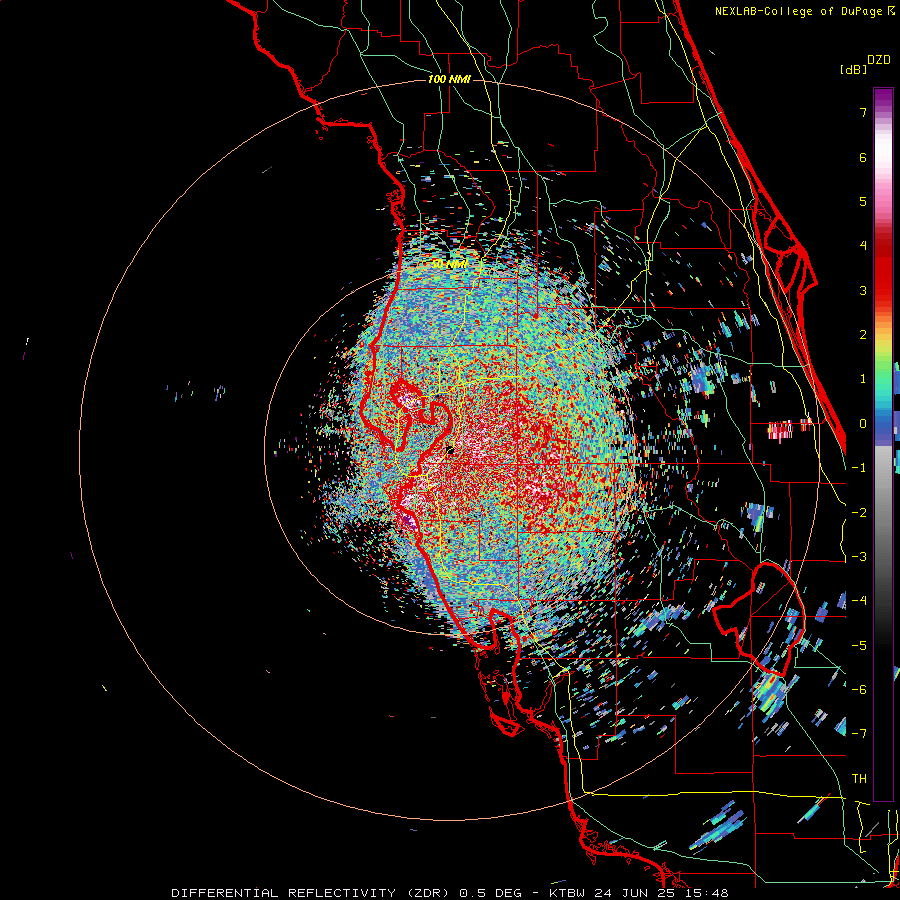This screenshot has width=900, height=900.
Task: Click the DZD product label above the scale
Action: click(x=879, y=60)
